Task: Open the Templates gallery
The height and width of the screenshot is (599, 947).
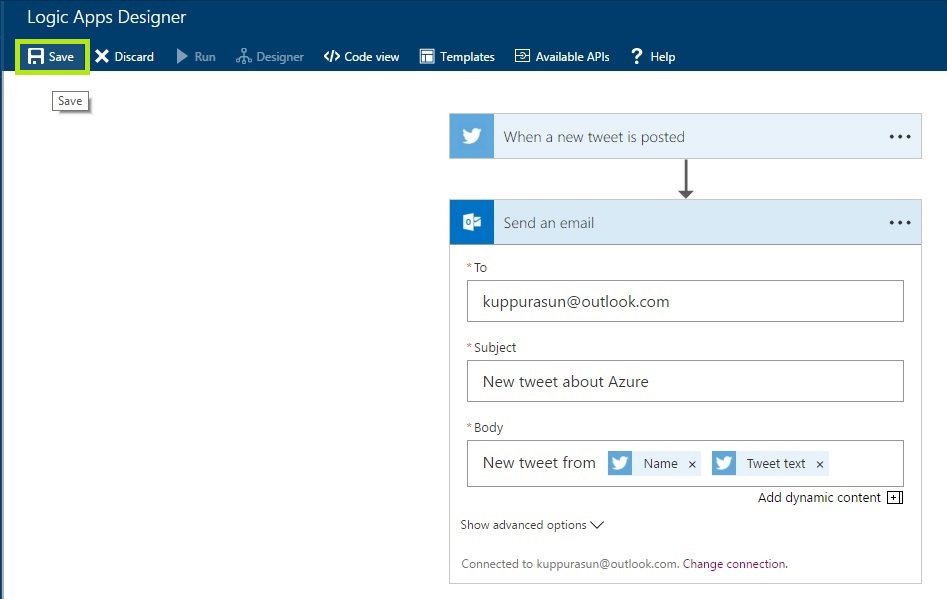Action: tap(457, 57)
